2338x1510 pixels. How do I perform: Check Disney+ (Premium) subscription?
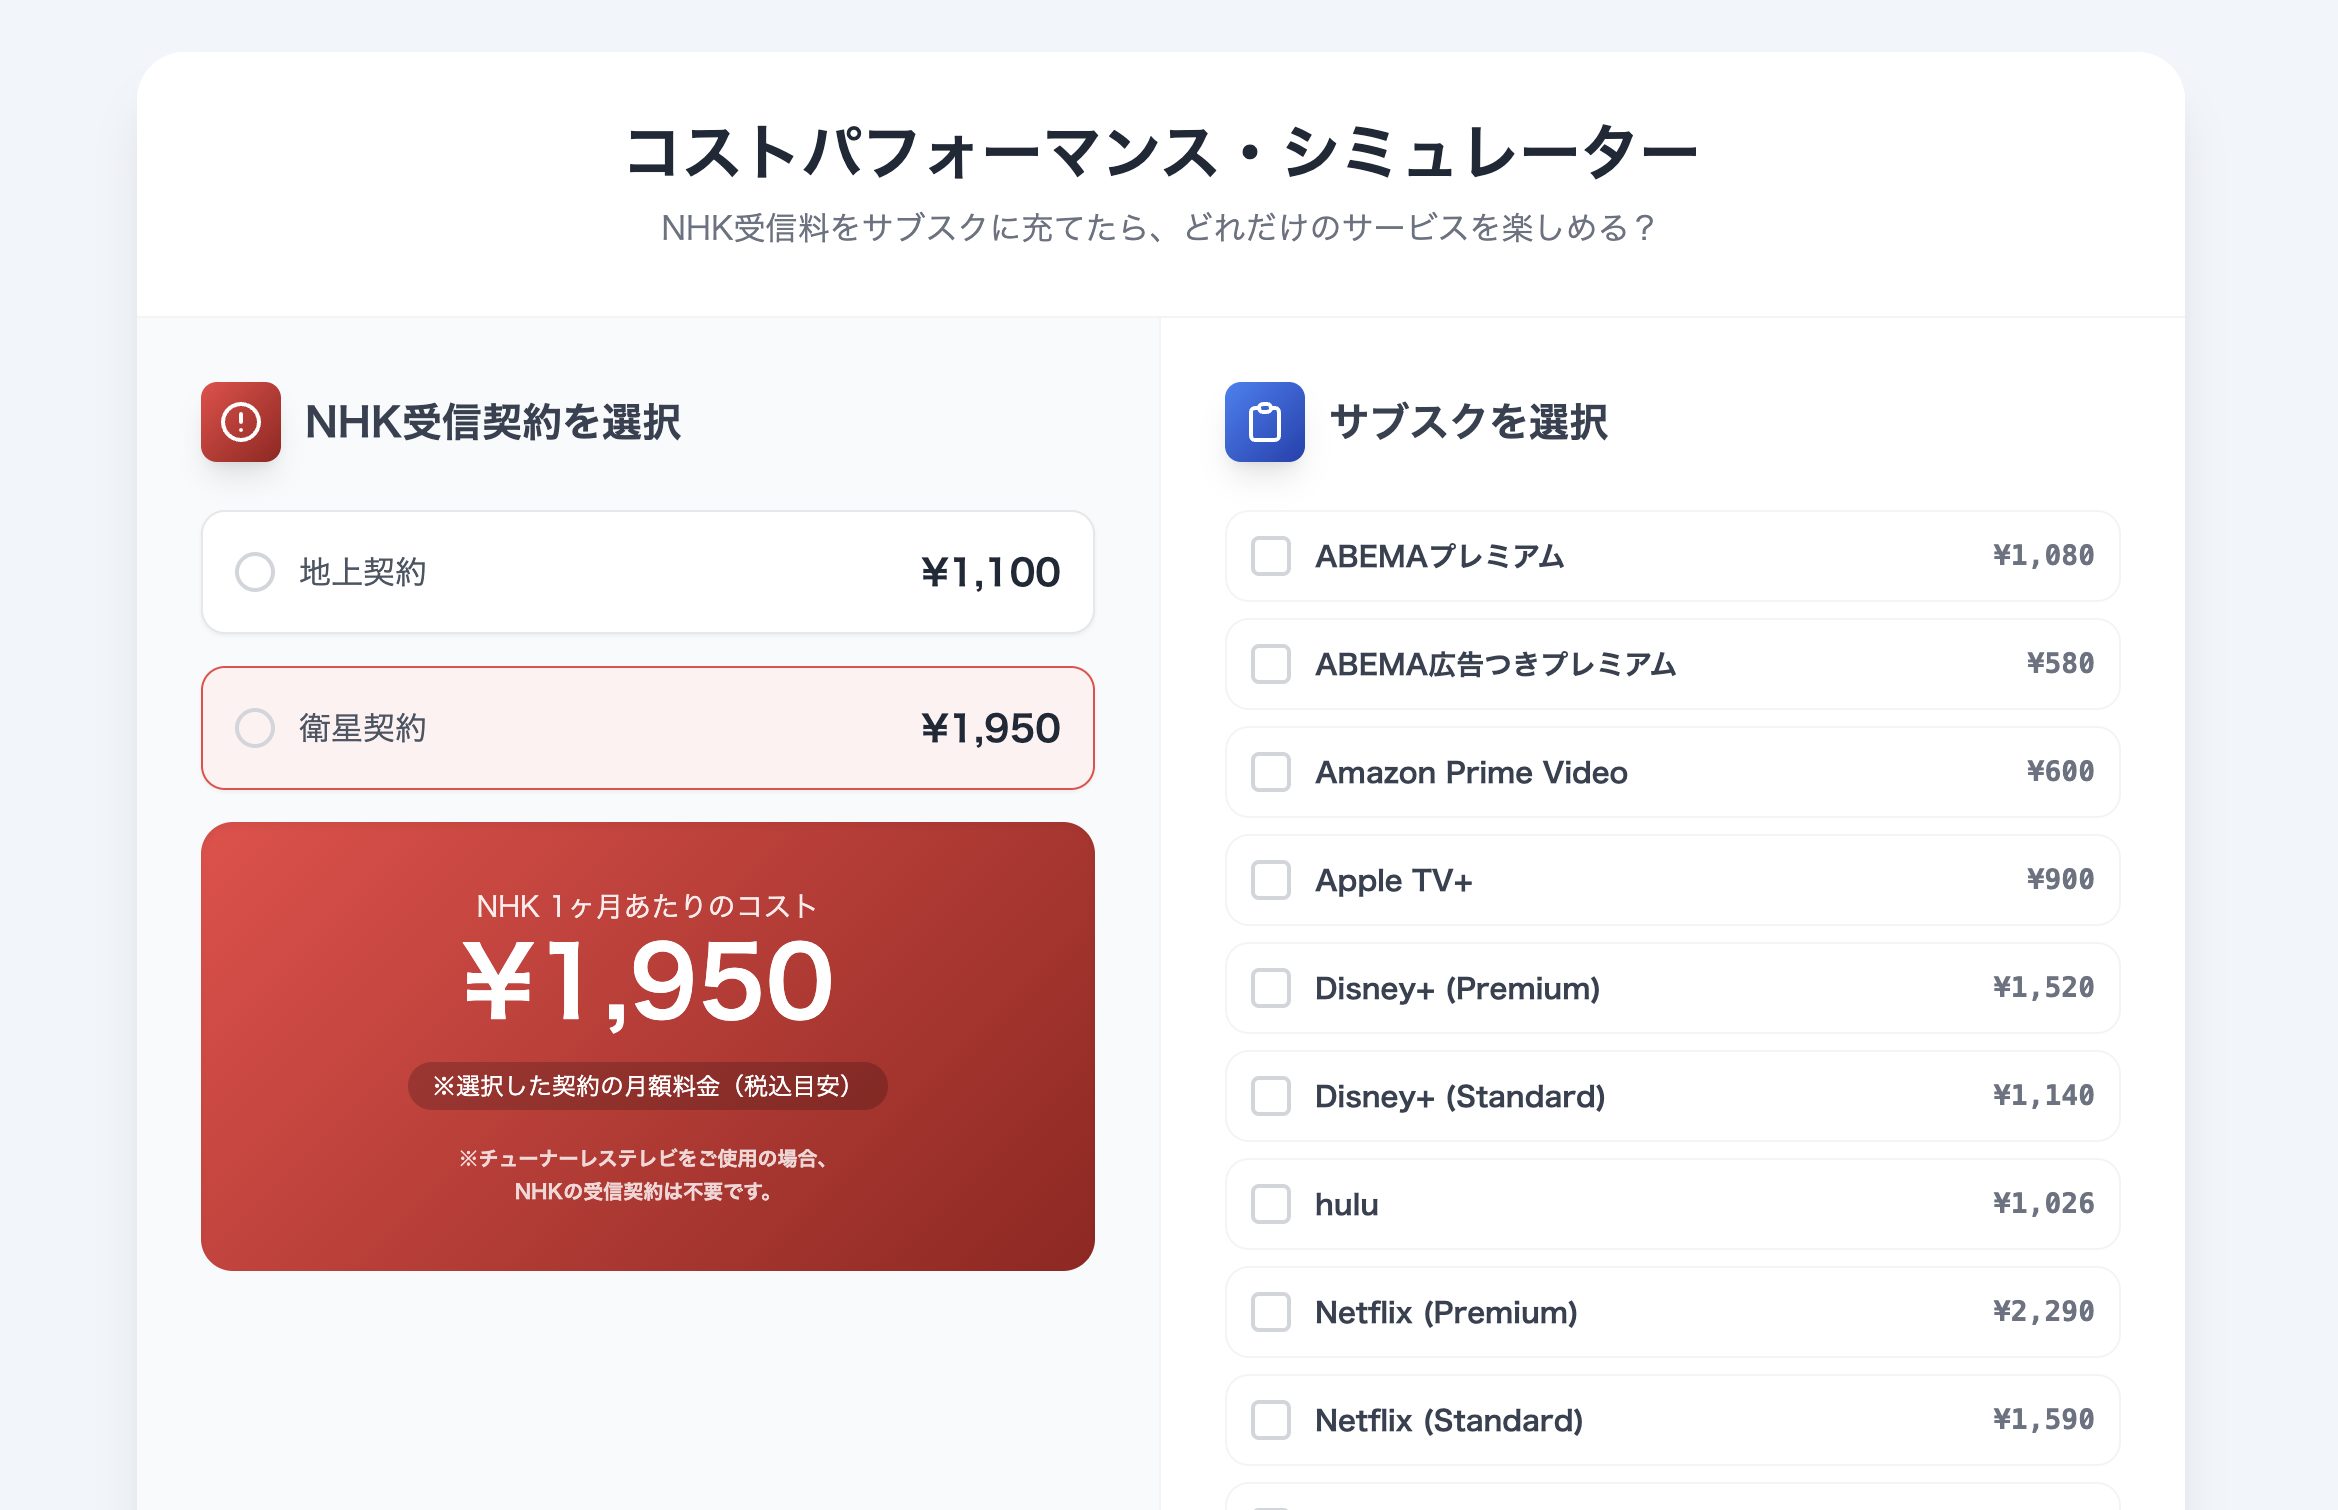[1270, 989]
